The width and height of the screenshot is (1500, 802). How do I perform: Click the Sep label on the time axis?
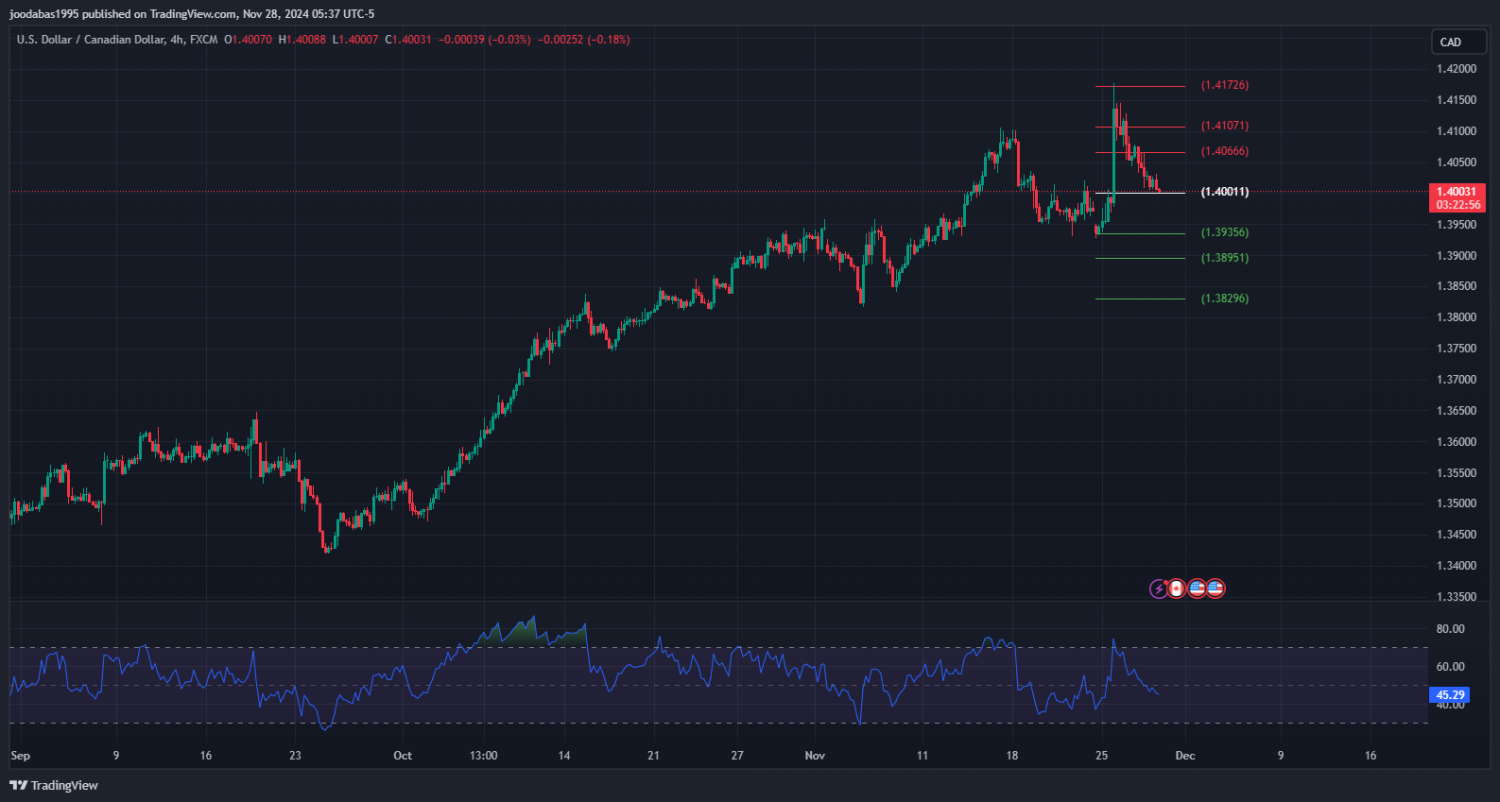(20, 757)
